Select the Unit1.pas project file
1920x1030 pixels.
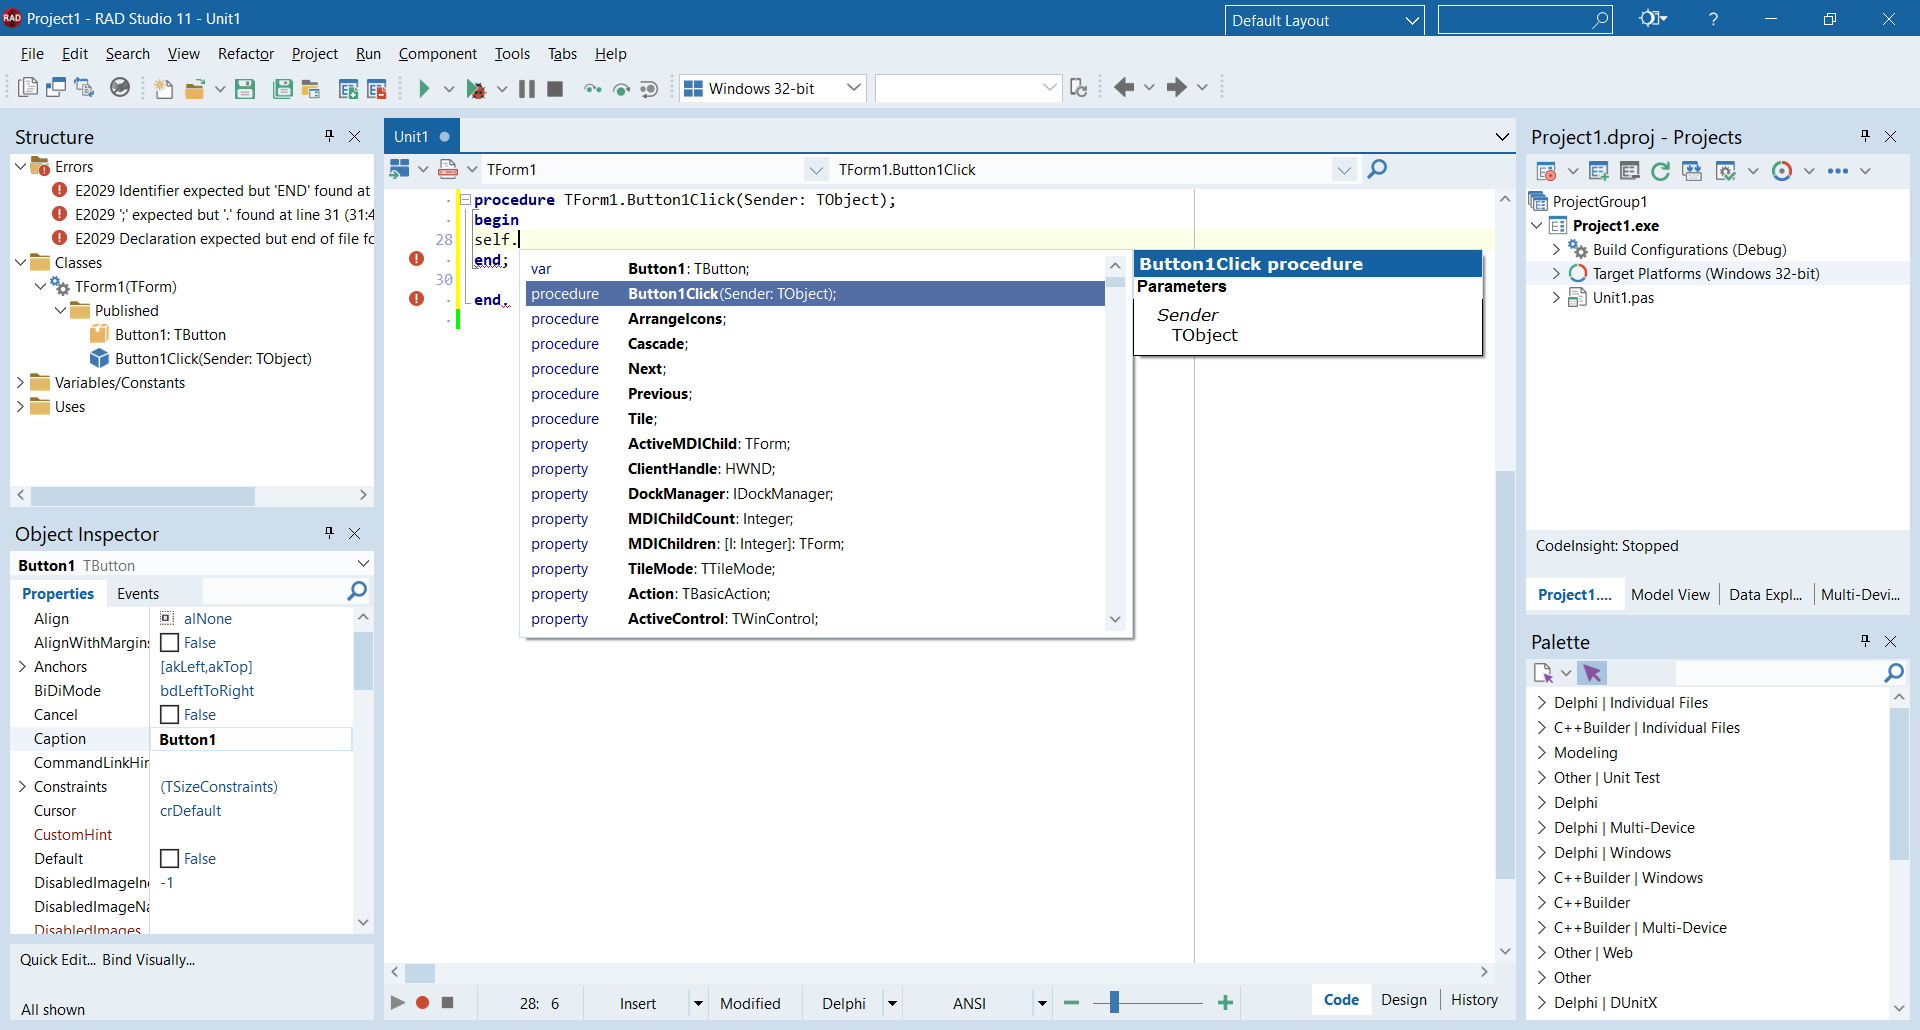point(1623,298)
